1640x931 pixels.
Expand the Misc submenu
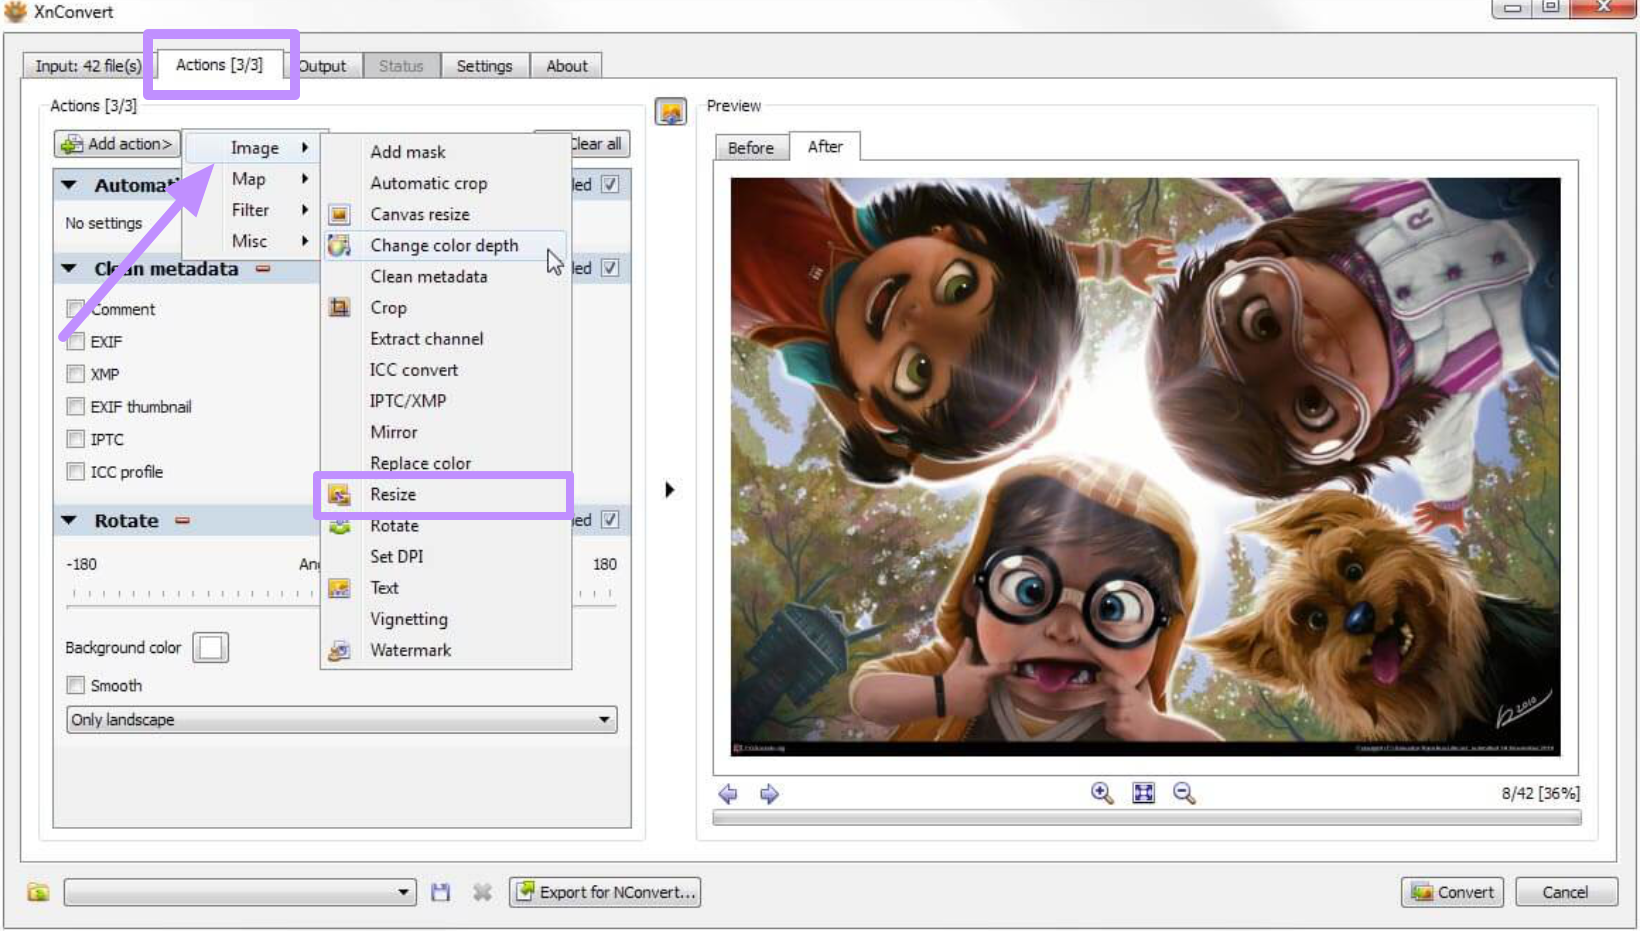click(252, 241)
